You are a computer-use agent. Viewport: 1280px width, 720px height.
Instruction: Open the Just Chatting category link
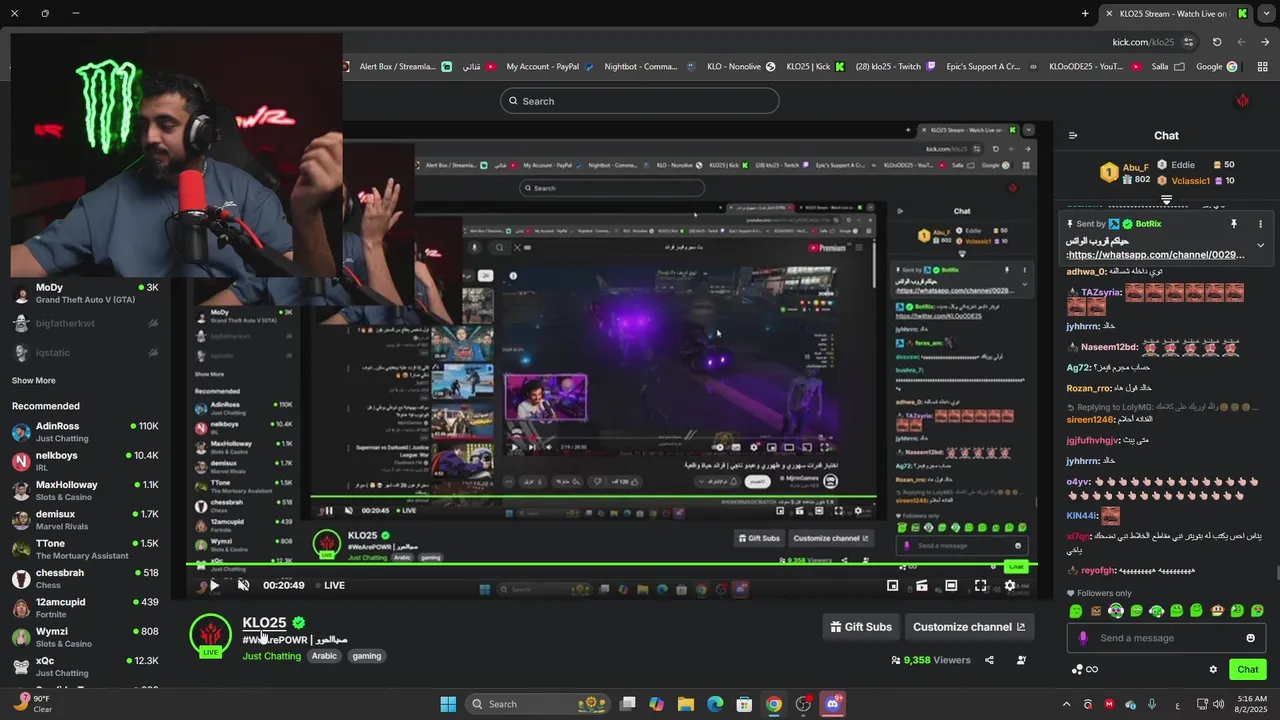click(x=271, y=656)
